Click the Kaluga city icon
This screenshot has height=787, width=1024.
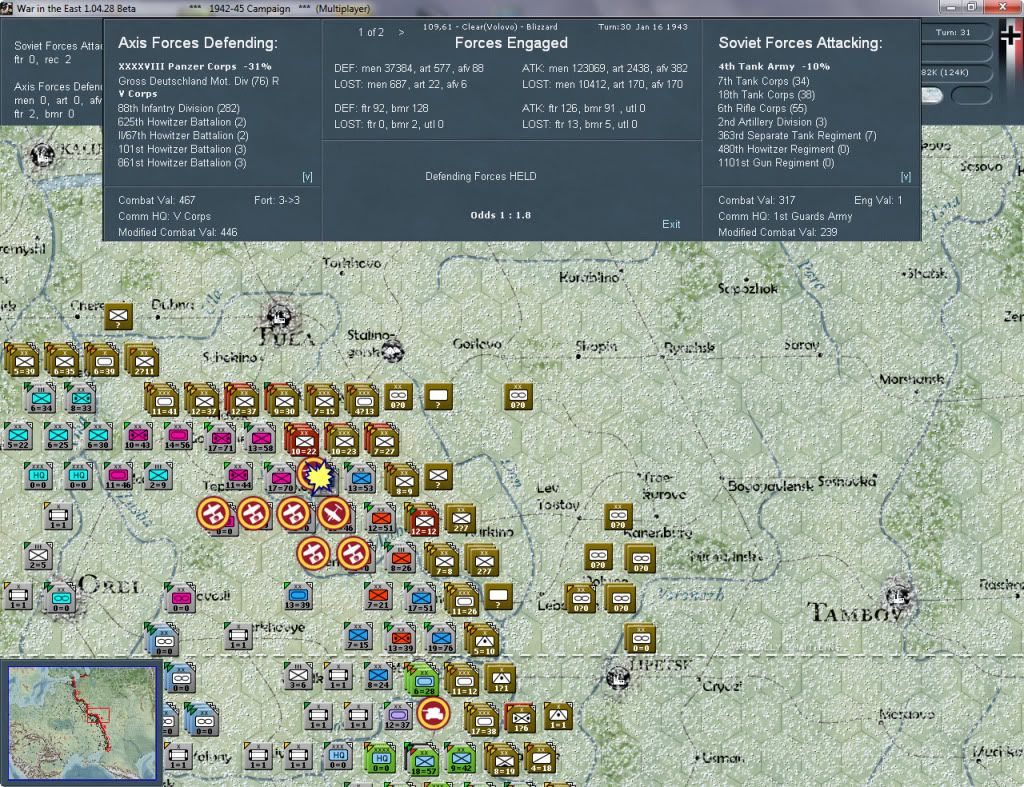pos(42,155)
